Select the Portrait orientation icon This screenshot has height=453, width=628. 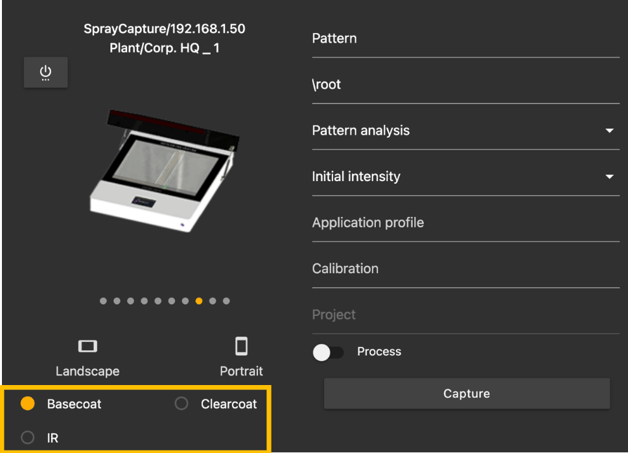click(x=241, y=346)
